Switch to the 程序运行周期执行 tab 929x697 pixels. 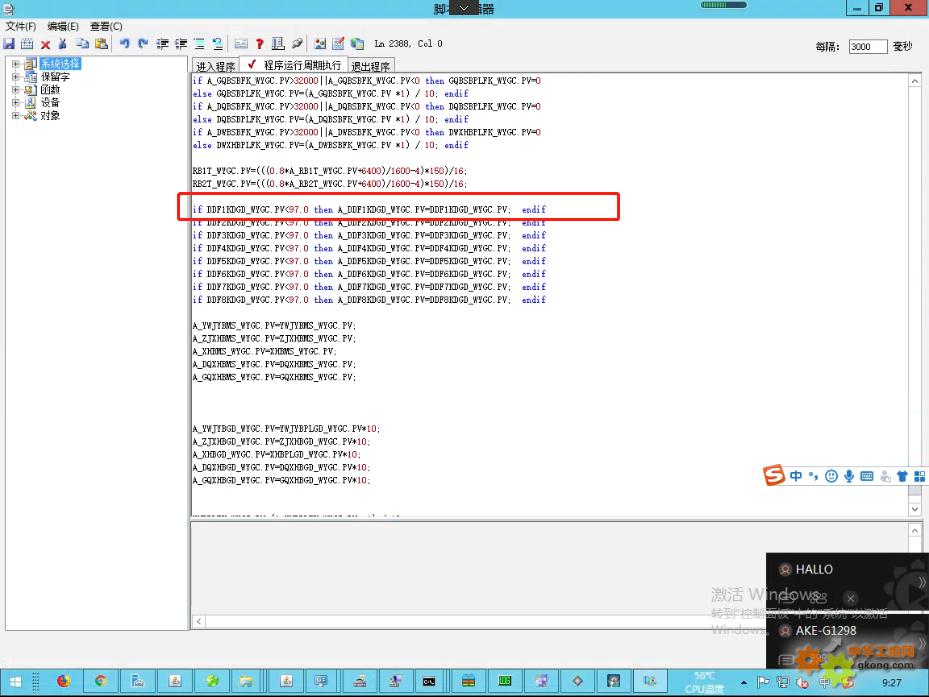pyautogui.click(x=294, y=65)
